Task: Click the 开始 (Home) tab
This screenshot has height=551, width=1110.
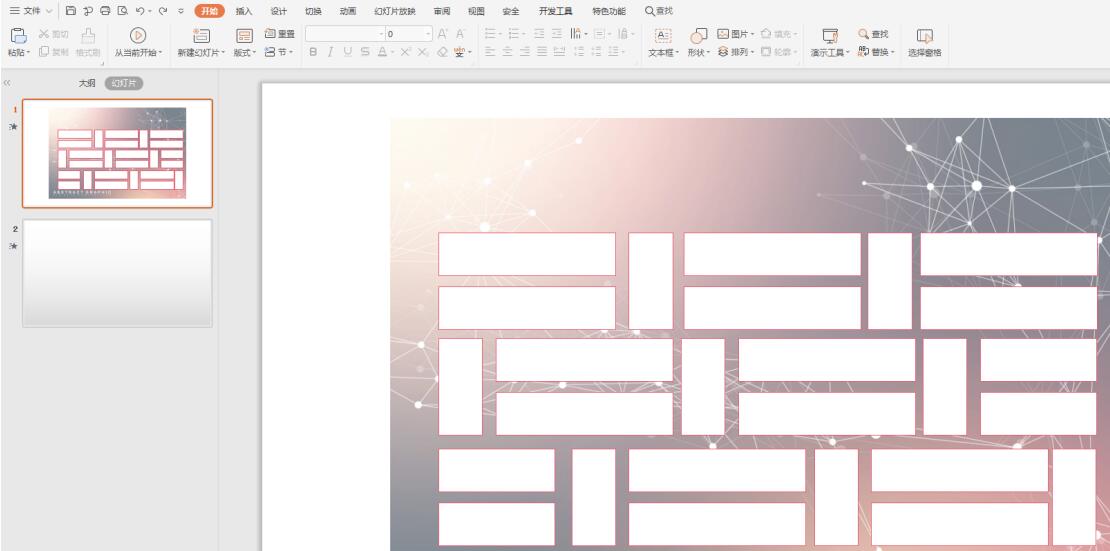Action: point(210,11)
